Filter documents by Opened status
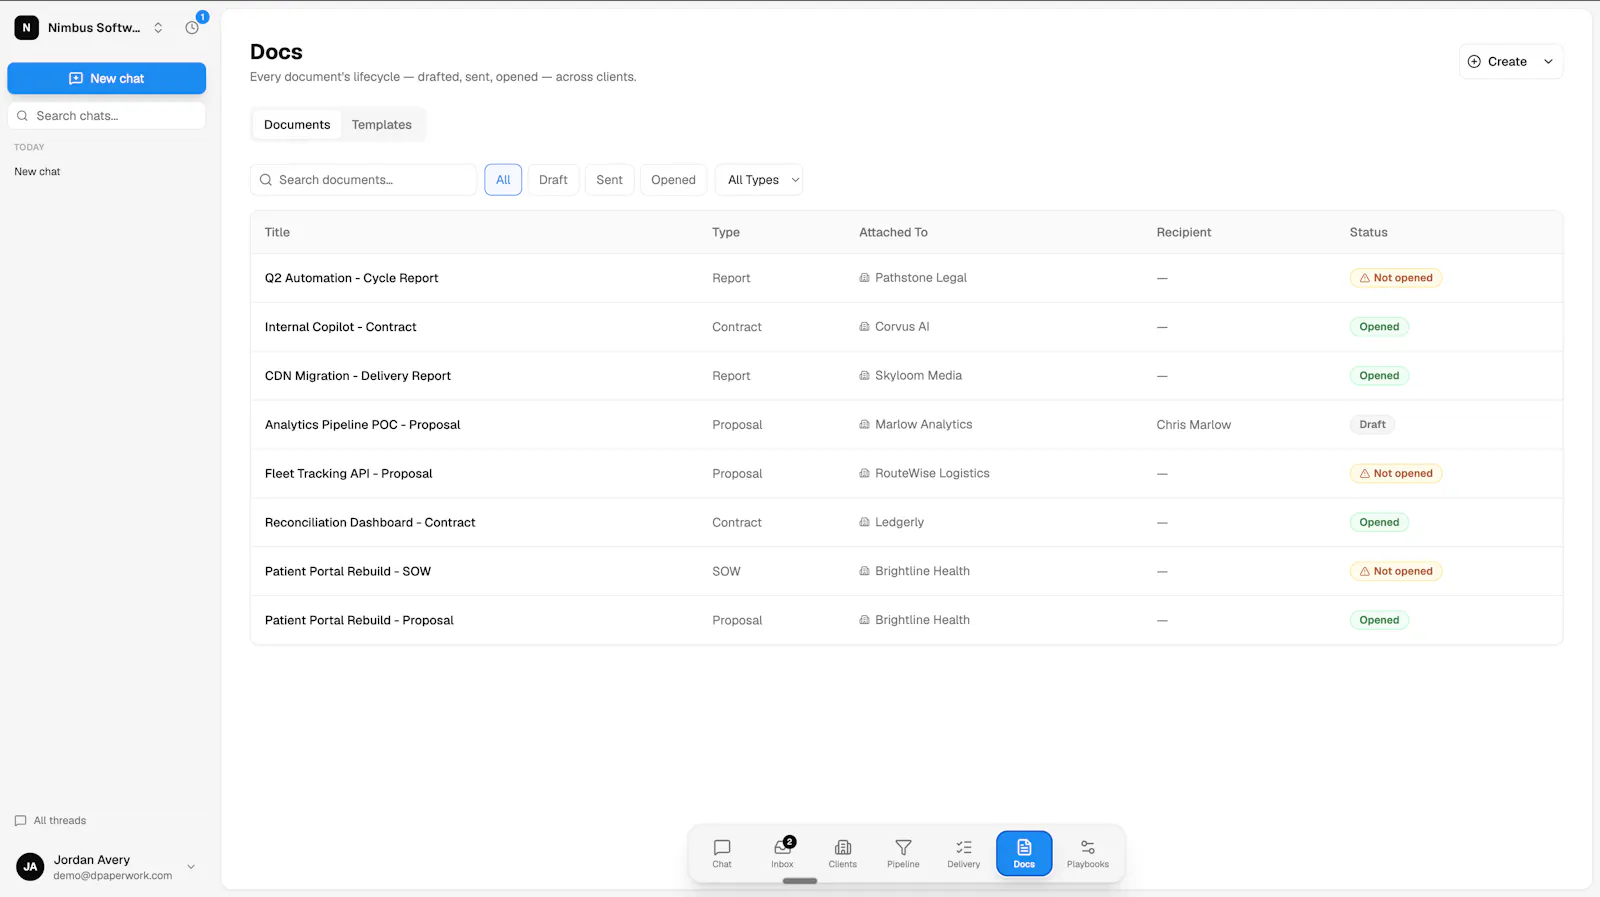This screenshot has width=1600, height=897. [x=673, y=180]
